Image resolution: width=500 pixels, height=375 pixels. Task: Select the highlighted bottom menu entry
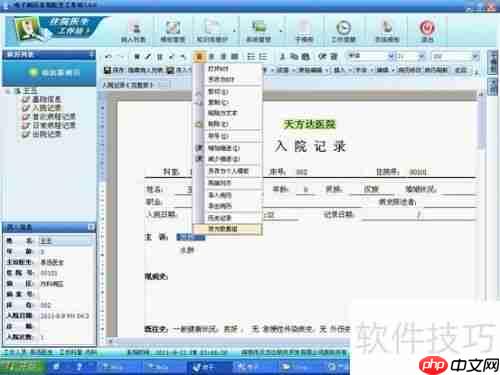[227, 229]
